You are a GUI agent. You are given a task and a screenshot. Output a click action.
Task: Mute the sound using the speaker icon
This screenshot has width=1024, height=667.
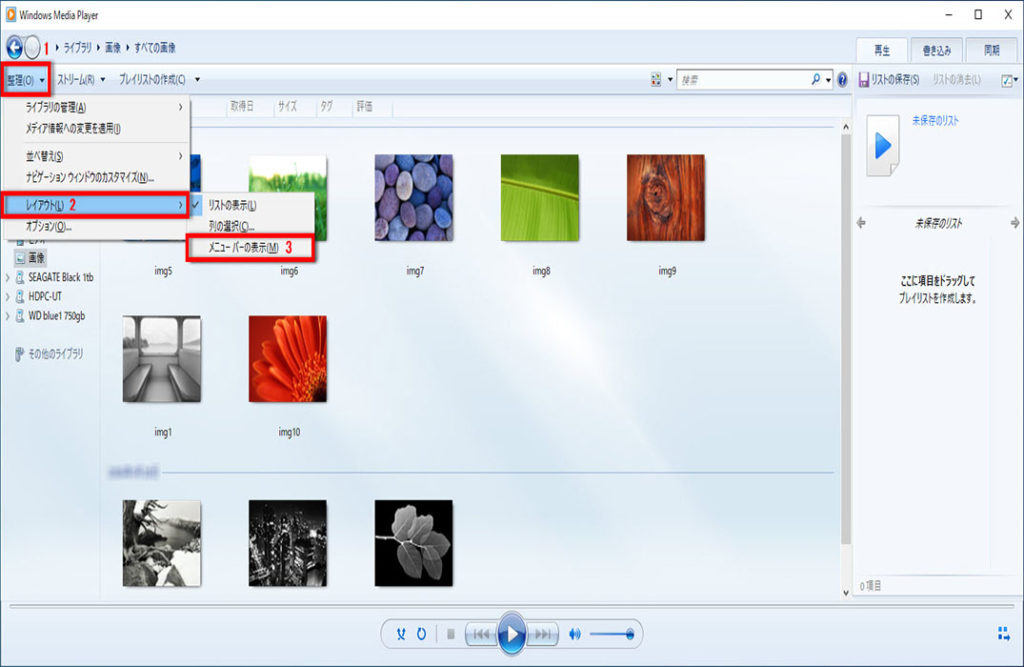coord(575,633)
